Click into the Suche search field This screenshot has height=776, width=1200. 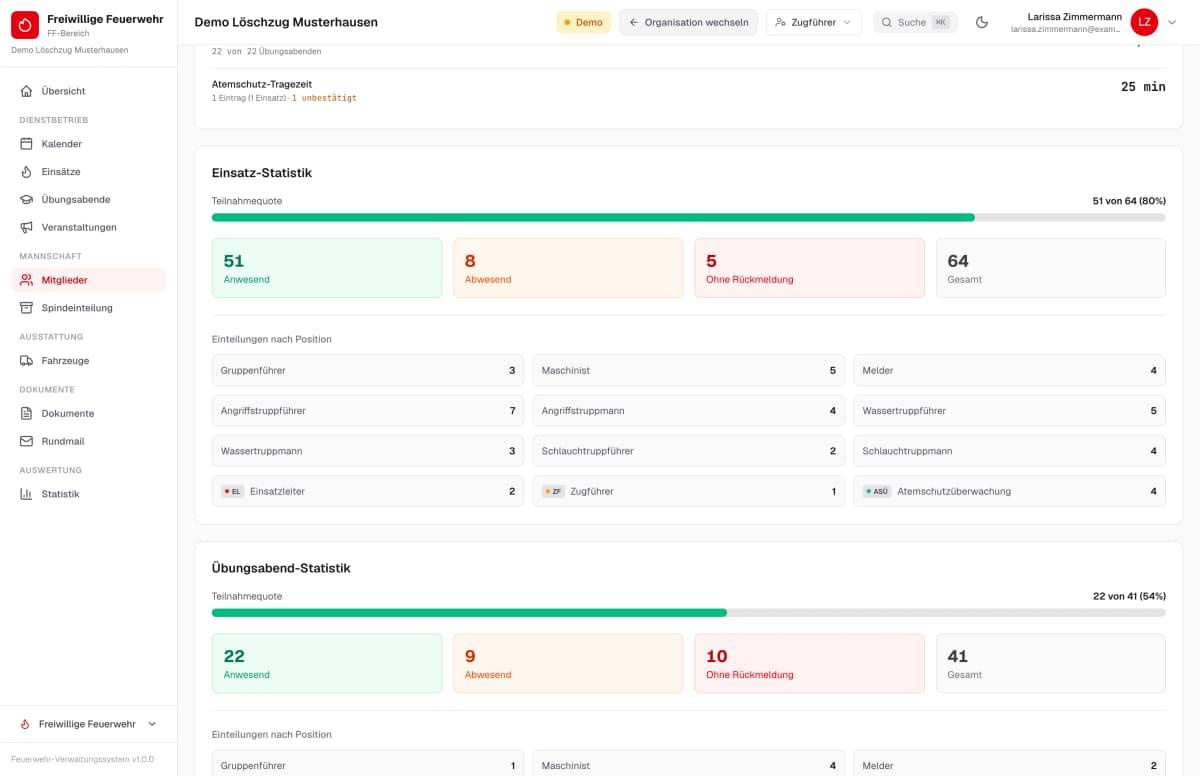pos(915,22)
